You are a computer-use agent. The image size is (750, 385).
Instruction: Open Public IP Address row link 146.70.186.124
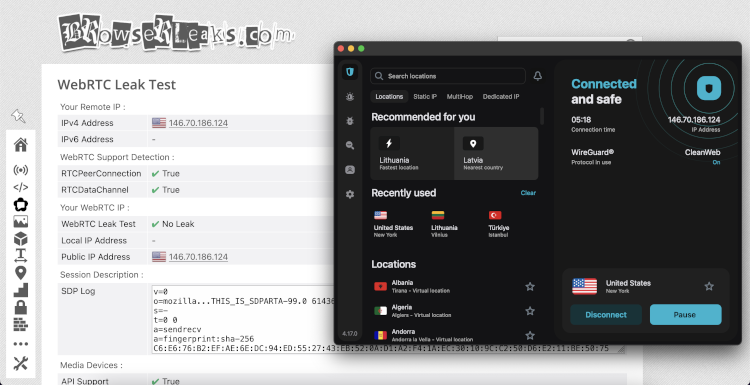tap(198, 257)
